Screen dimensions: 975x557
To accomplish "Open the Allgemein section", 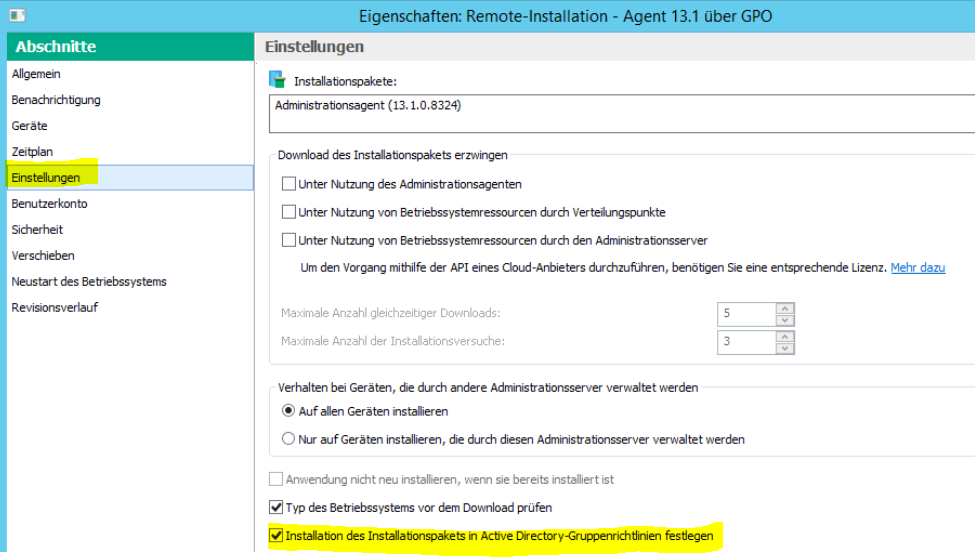I will pos(36,73).
